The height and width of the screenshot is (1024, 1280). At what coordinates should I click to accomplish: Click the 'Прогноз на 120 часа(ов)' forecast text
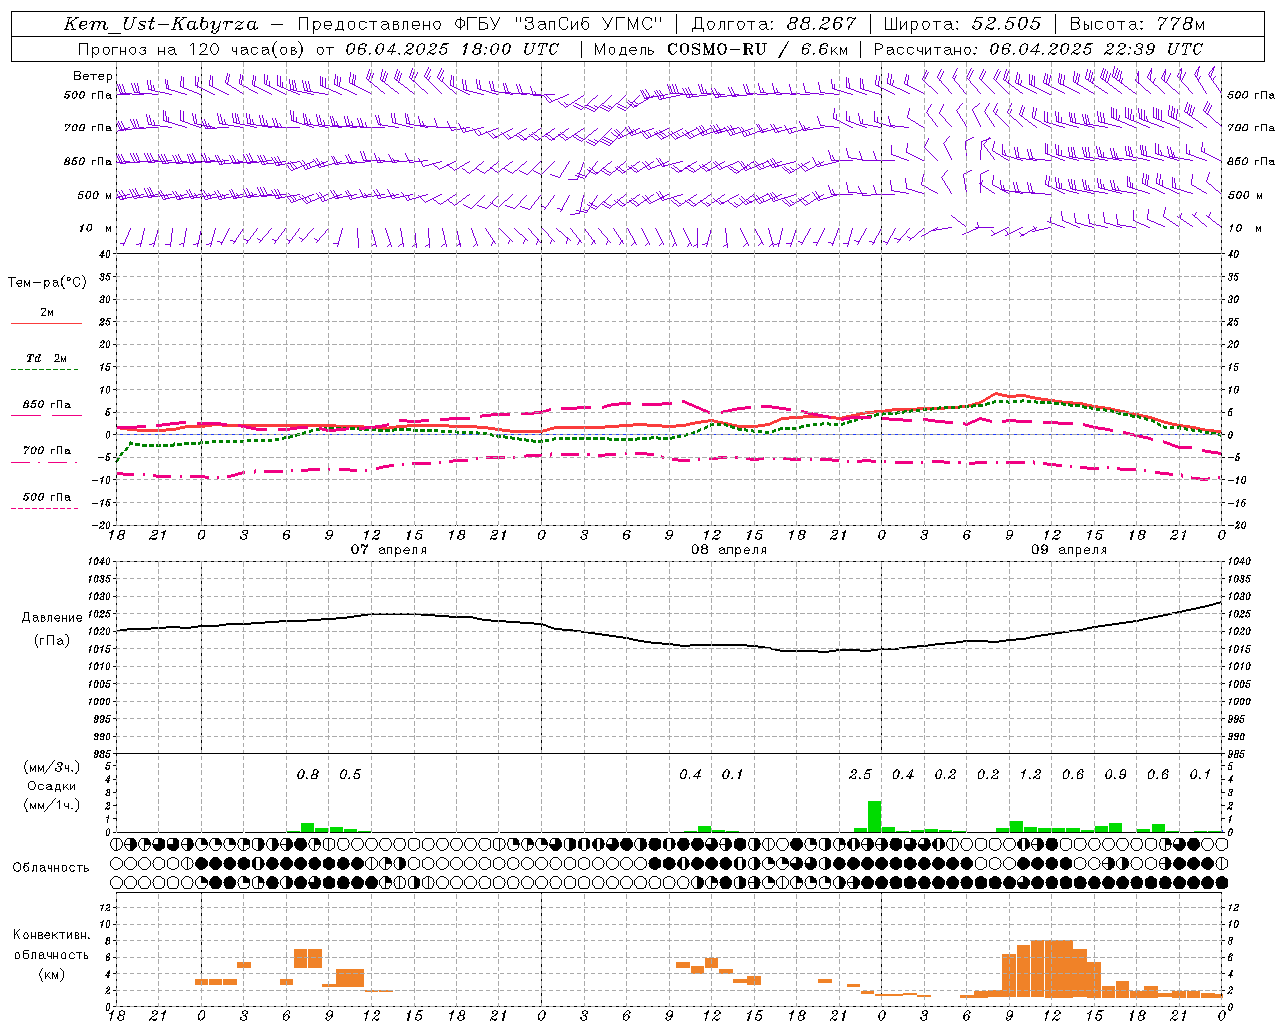coord(192,49)
